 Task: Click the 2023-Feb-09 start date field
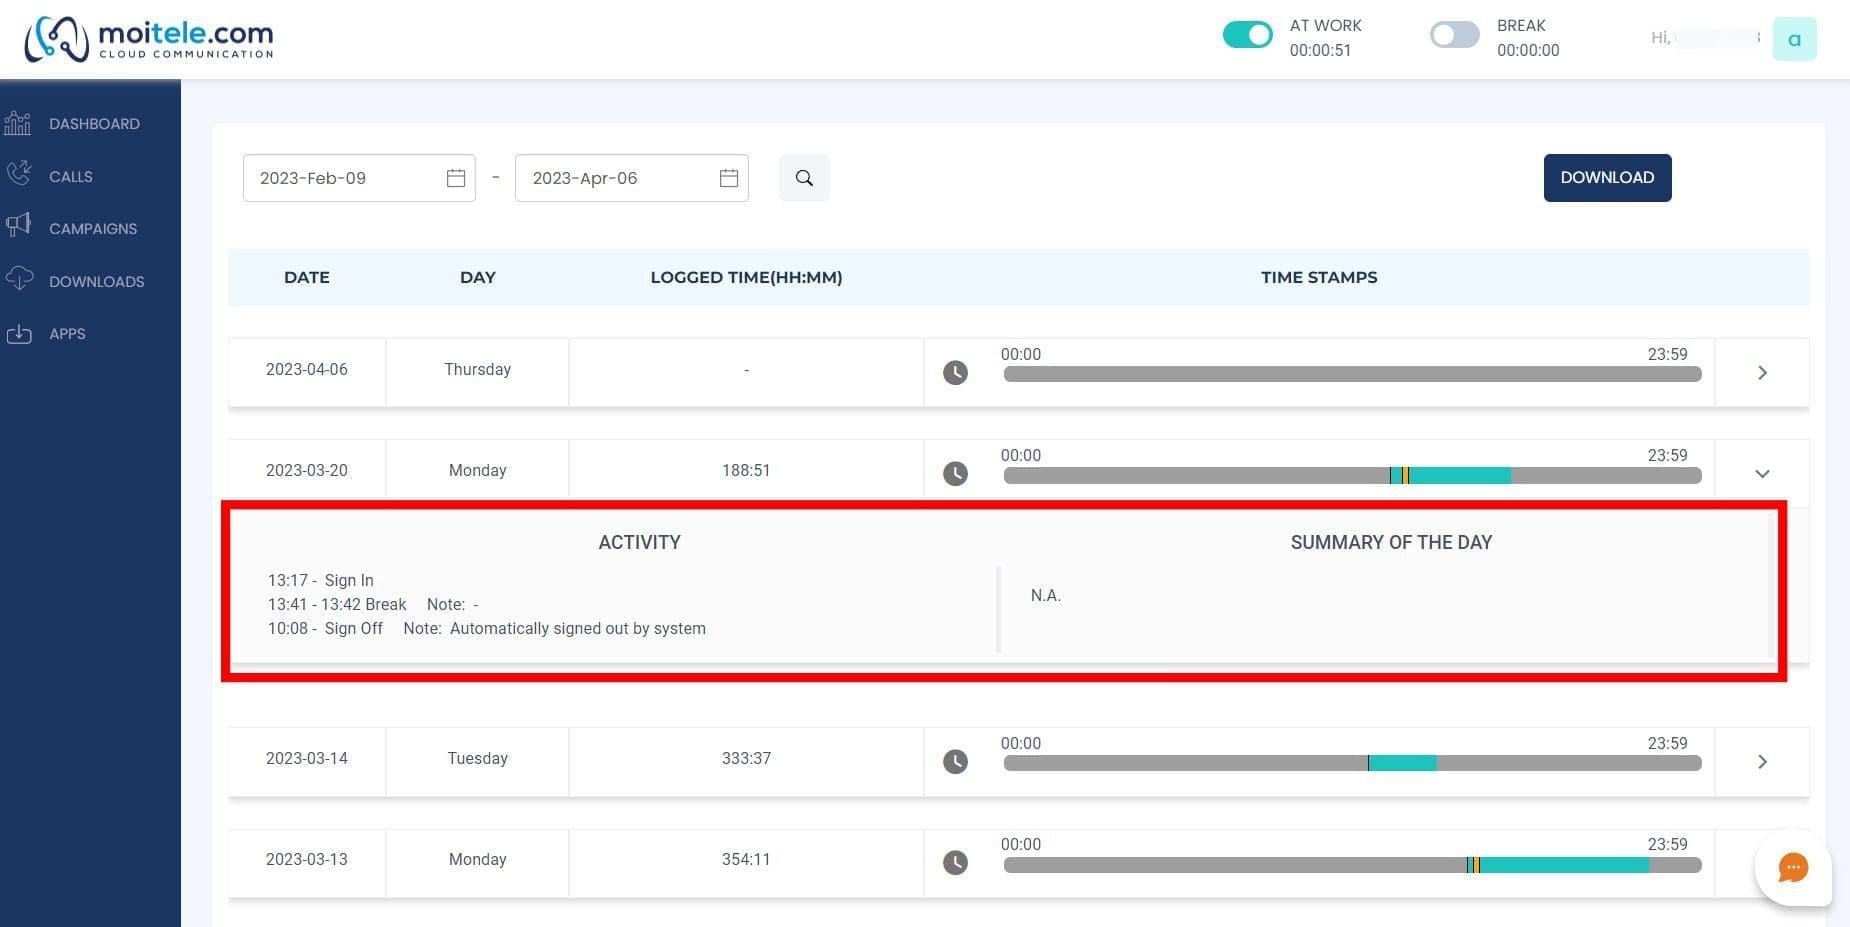click(x=359, y=178)
